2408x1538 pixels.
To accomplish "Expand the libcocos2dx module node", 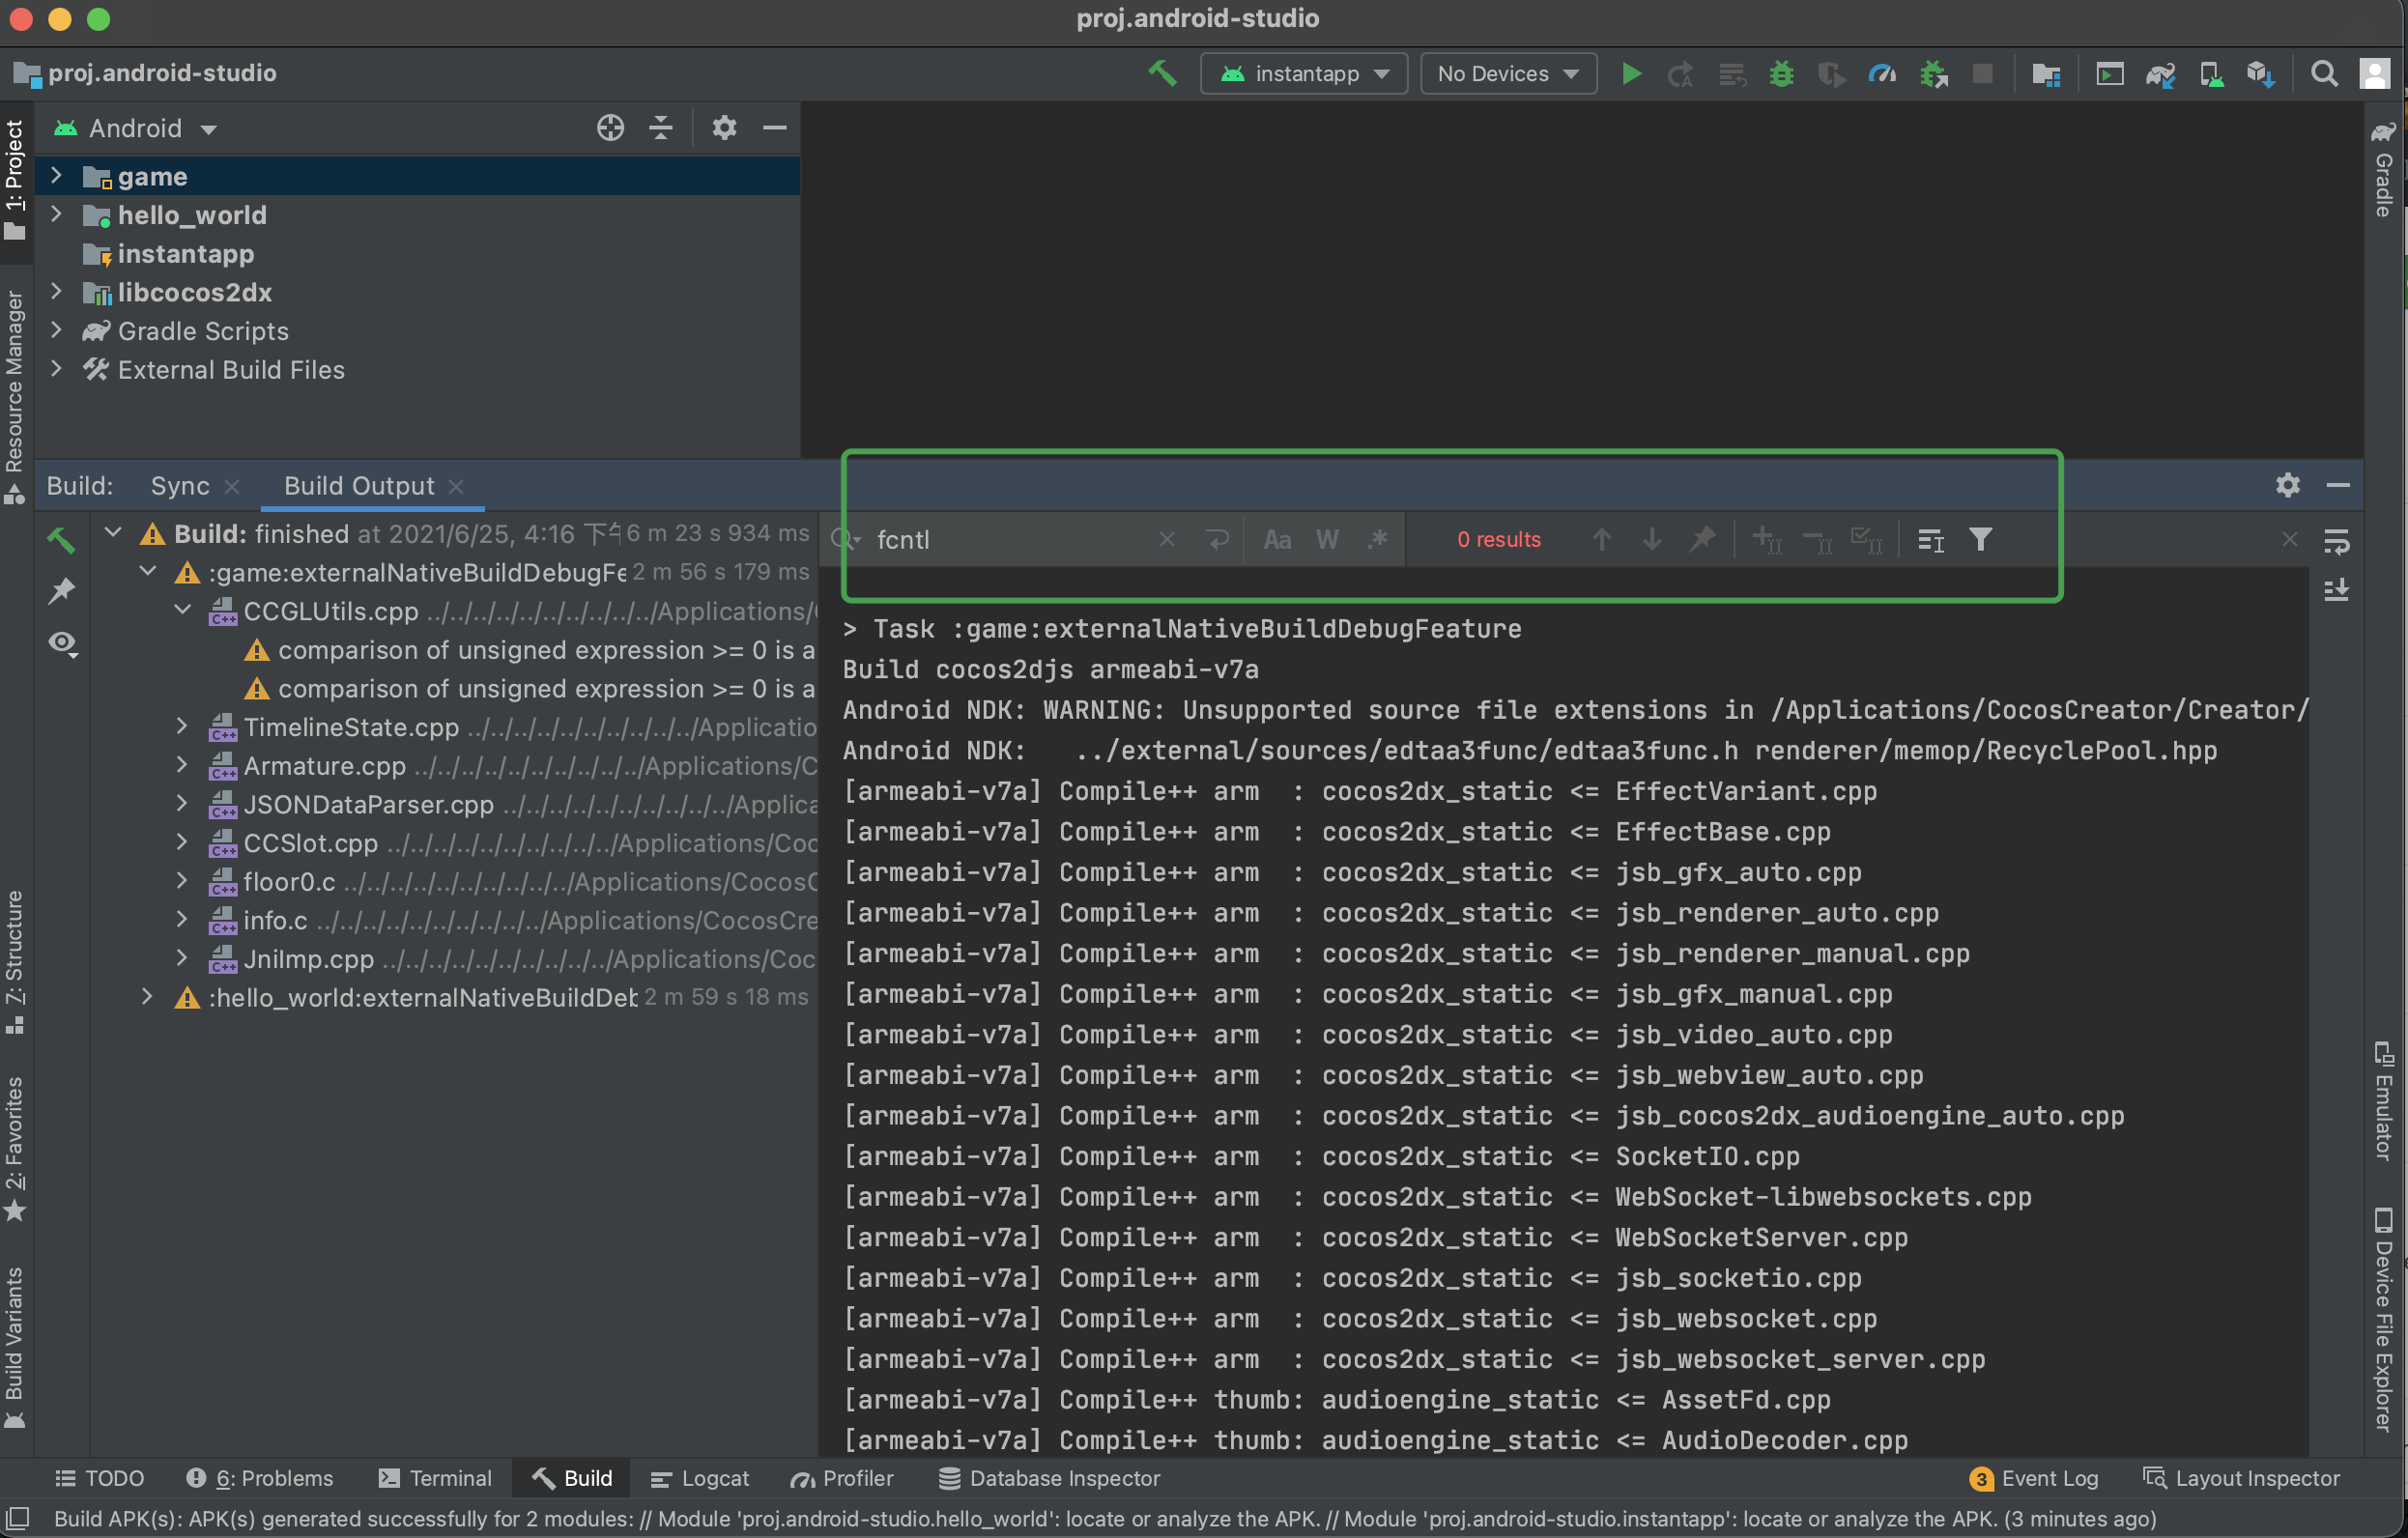I will 57,292.
